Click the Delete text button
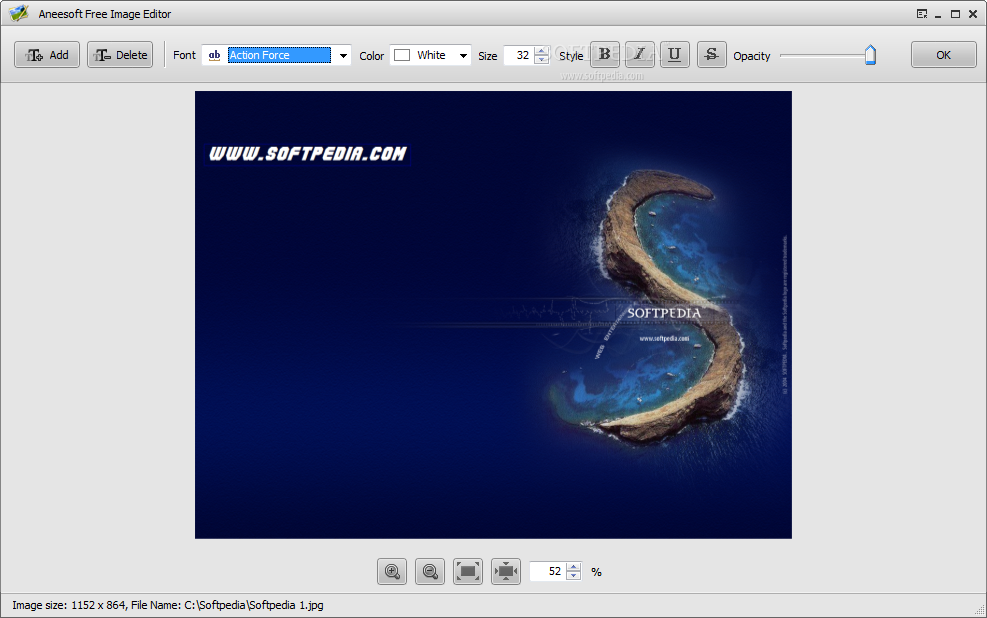 (120, 55)
